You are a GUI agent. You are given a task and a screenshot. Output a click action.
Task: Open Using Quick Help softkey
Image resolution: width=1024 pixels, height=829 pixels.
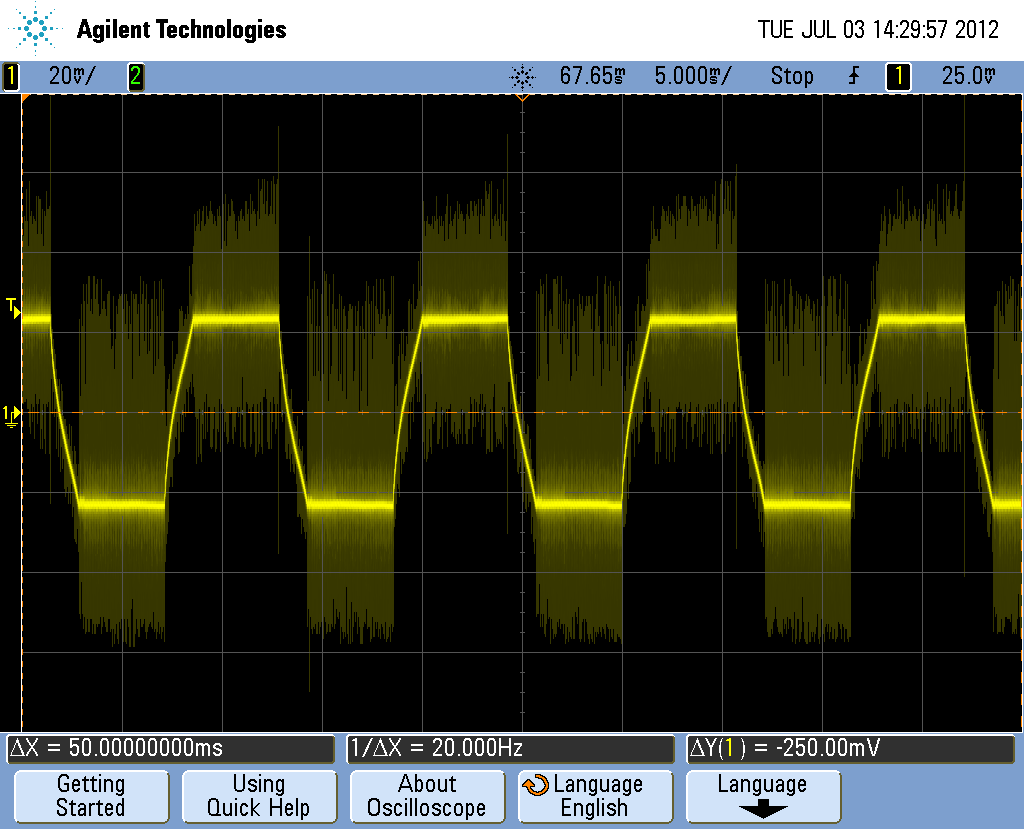(259, 796)
